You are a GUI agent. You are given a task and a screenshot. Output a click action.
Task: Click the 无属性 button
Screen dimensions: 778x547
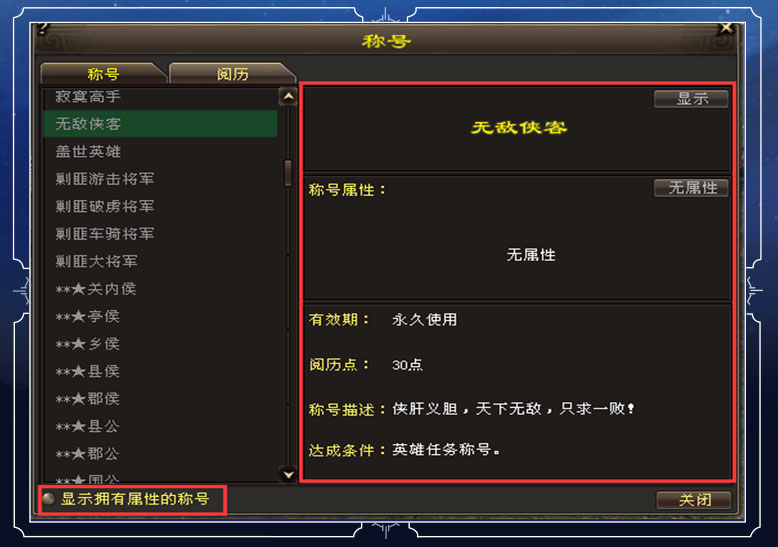pyautogui.click(x=691, y=188)
